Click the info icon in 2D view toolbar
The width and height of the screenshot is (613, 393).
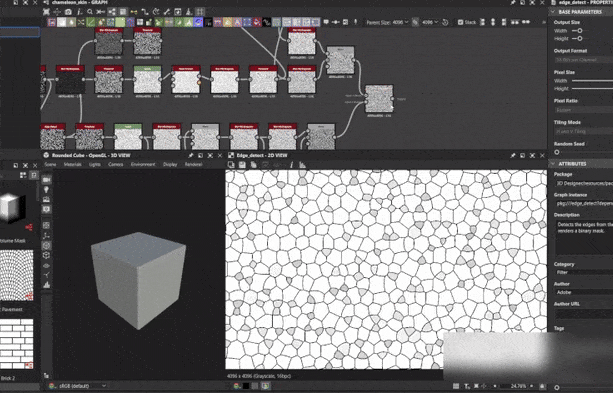[x=291, y=165]
